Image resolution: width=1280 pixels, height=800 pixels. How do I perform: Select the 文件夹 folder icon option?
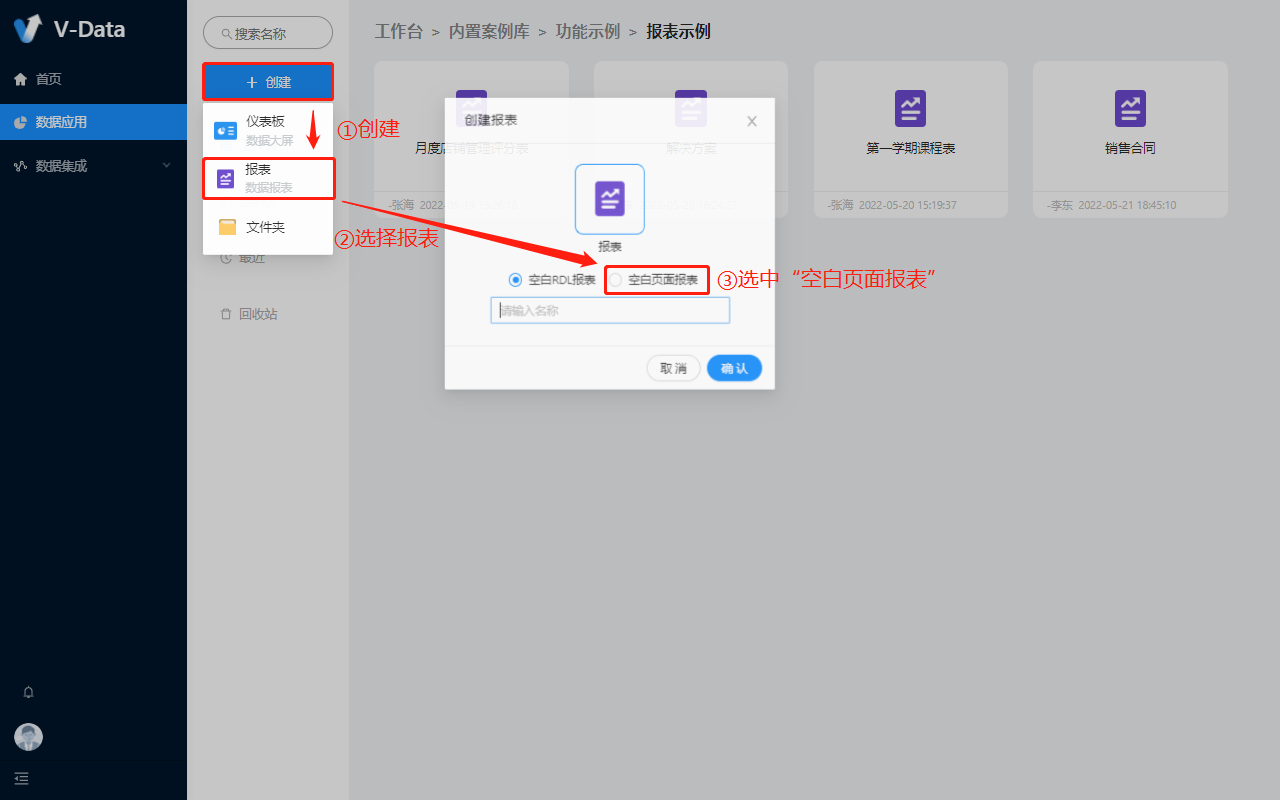click(x=228, y=227)
